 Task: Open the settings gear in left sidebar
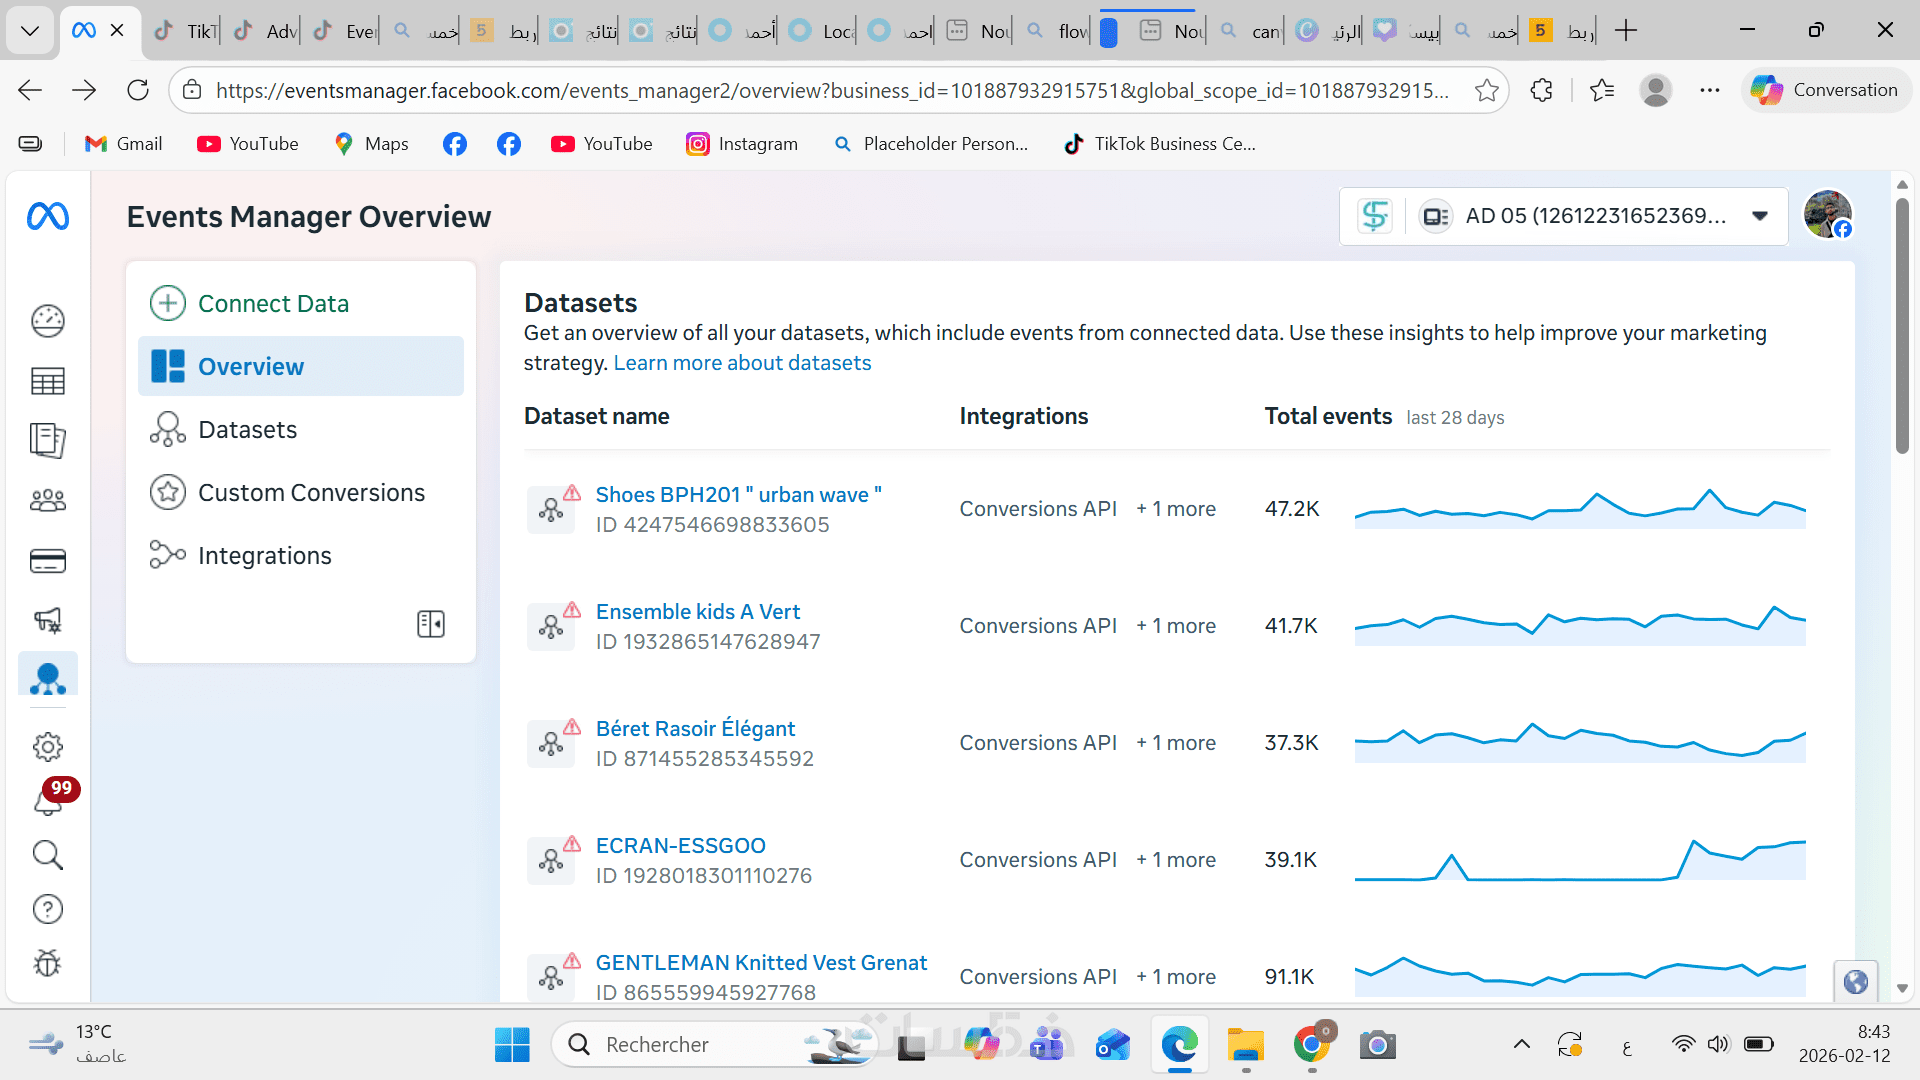[x=48, y=746]
